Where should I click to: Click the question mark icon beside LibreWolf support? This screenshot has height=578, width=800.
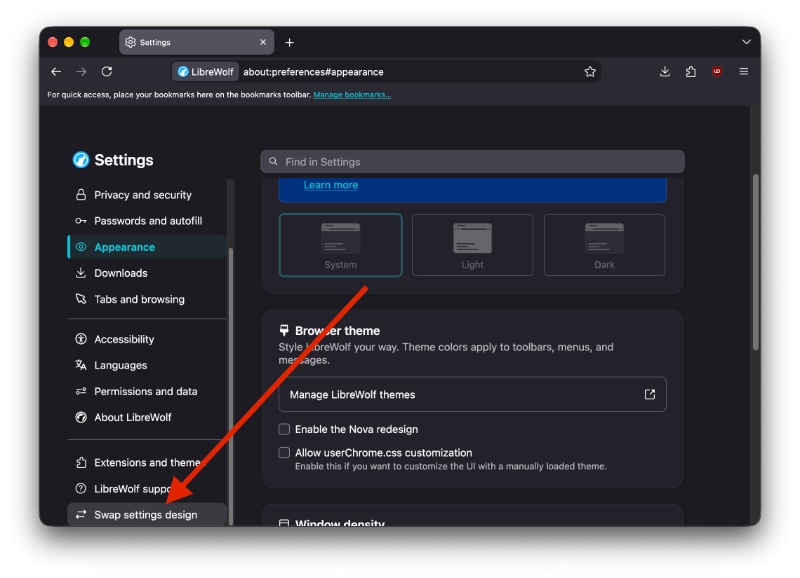(81, 488)
